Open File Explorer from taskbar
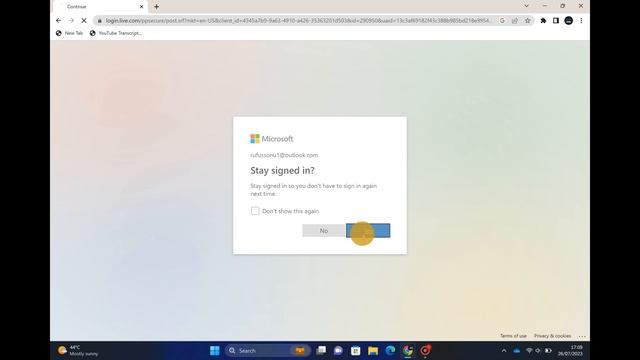This screenshot has height=360, width=640. [x=373, y=351]
